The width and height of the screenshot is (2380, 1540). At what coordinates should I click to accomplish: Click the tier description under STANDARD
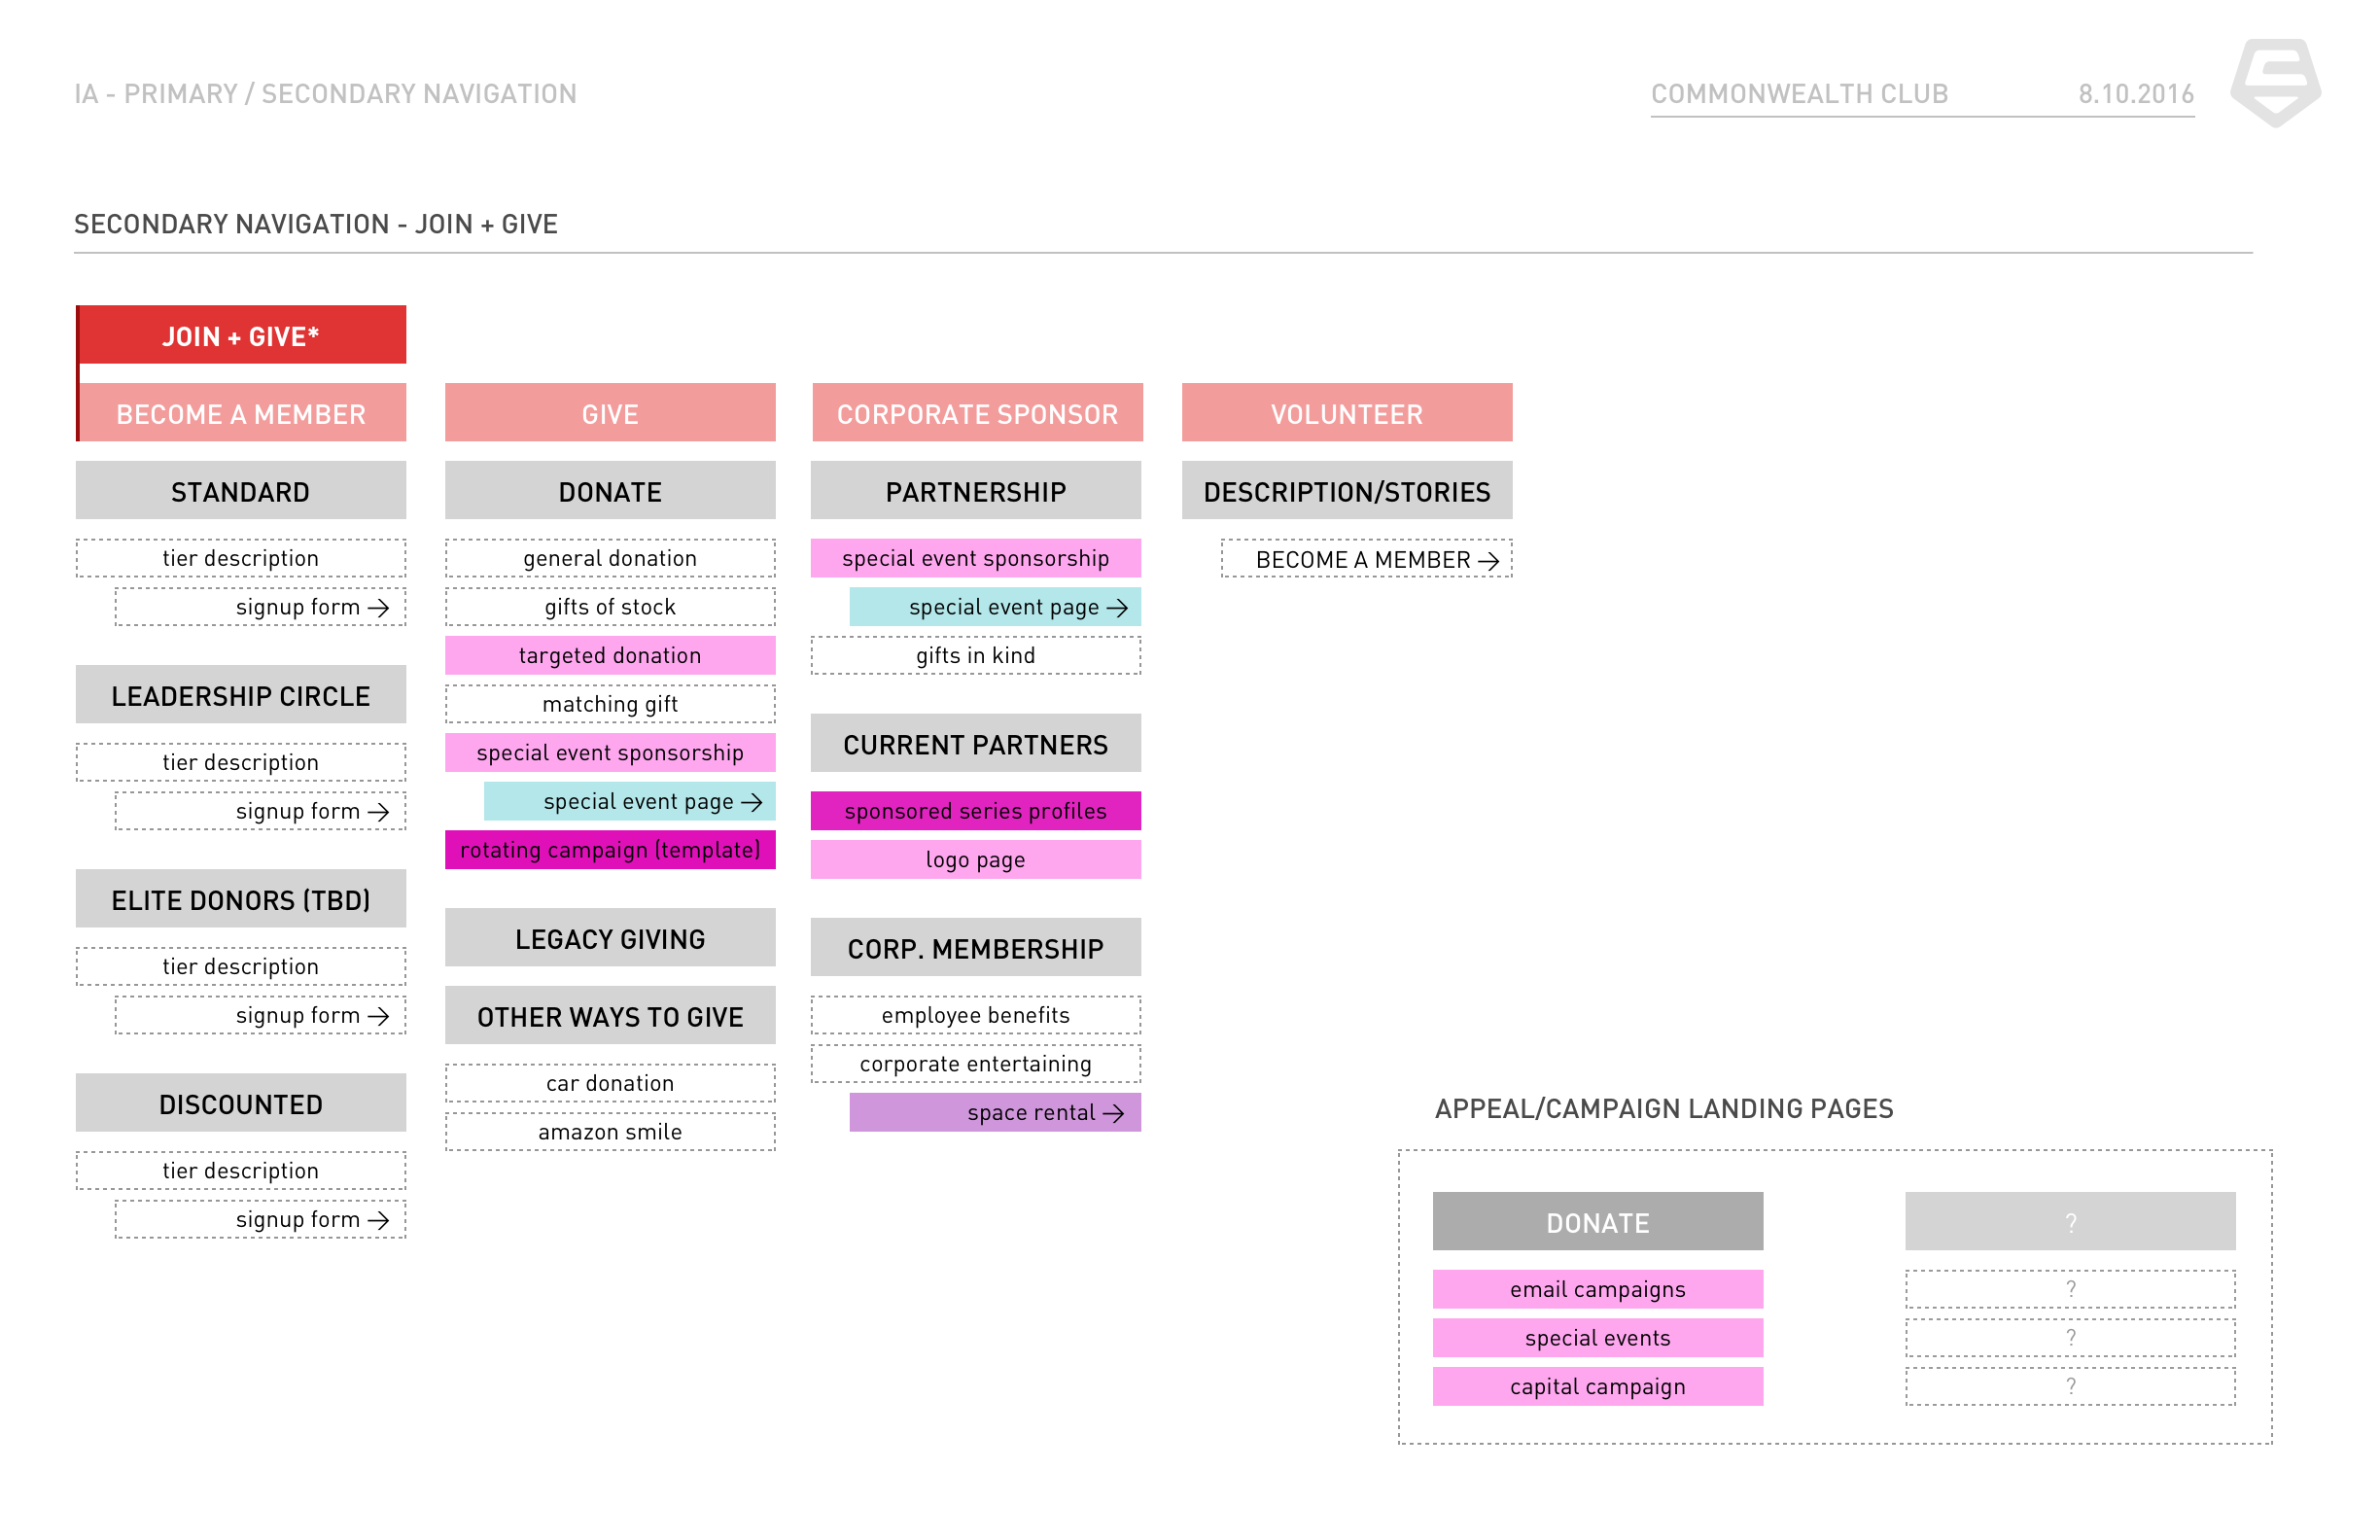tap(241, 558)
